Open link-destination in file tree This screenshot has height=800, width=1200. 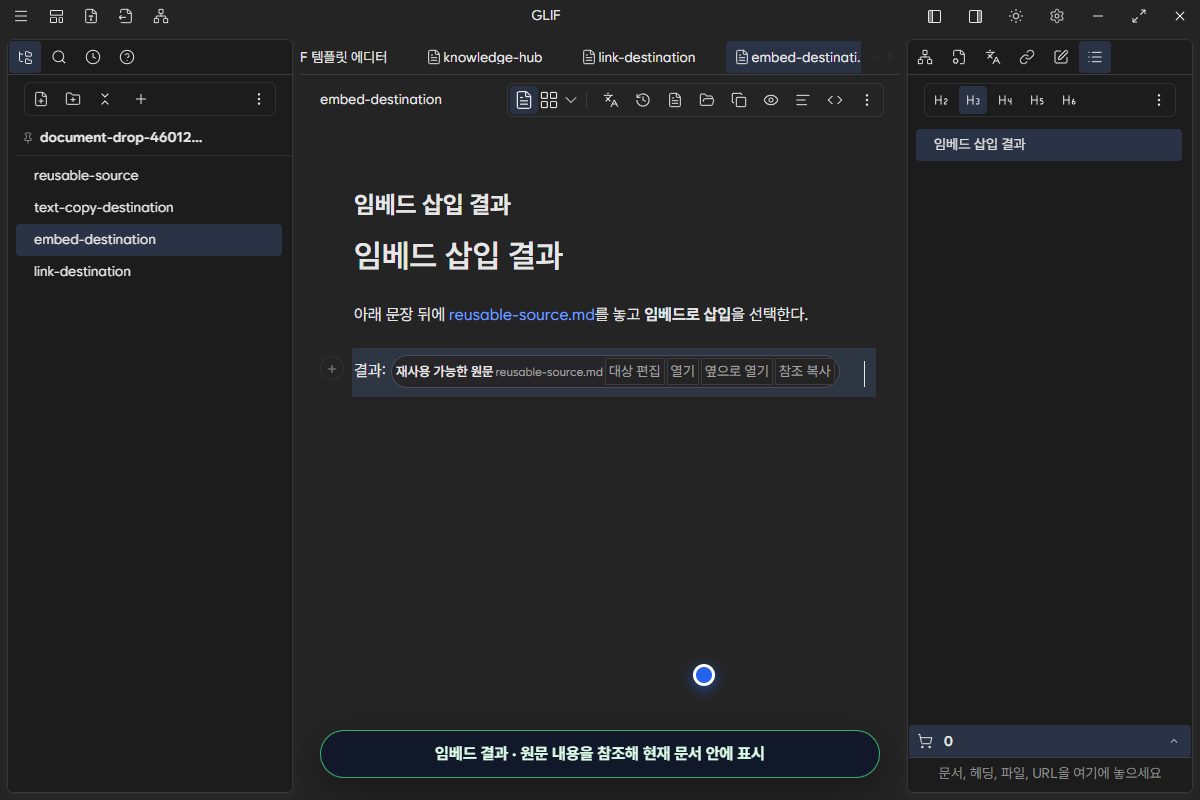149,271
